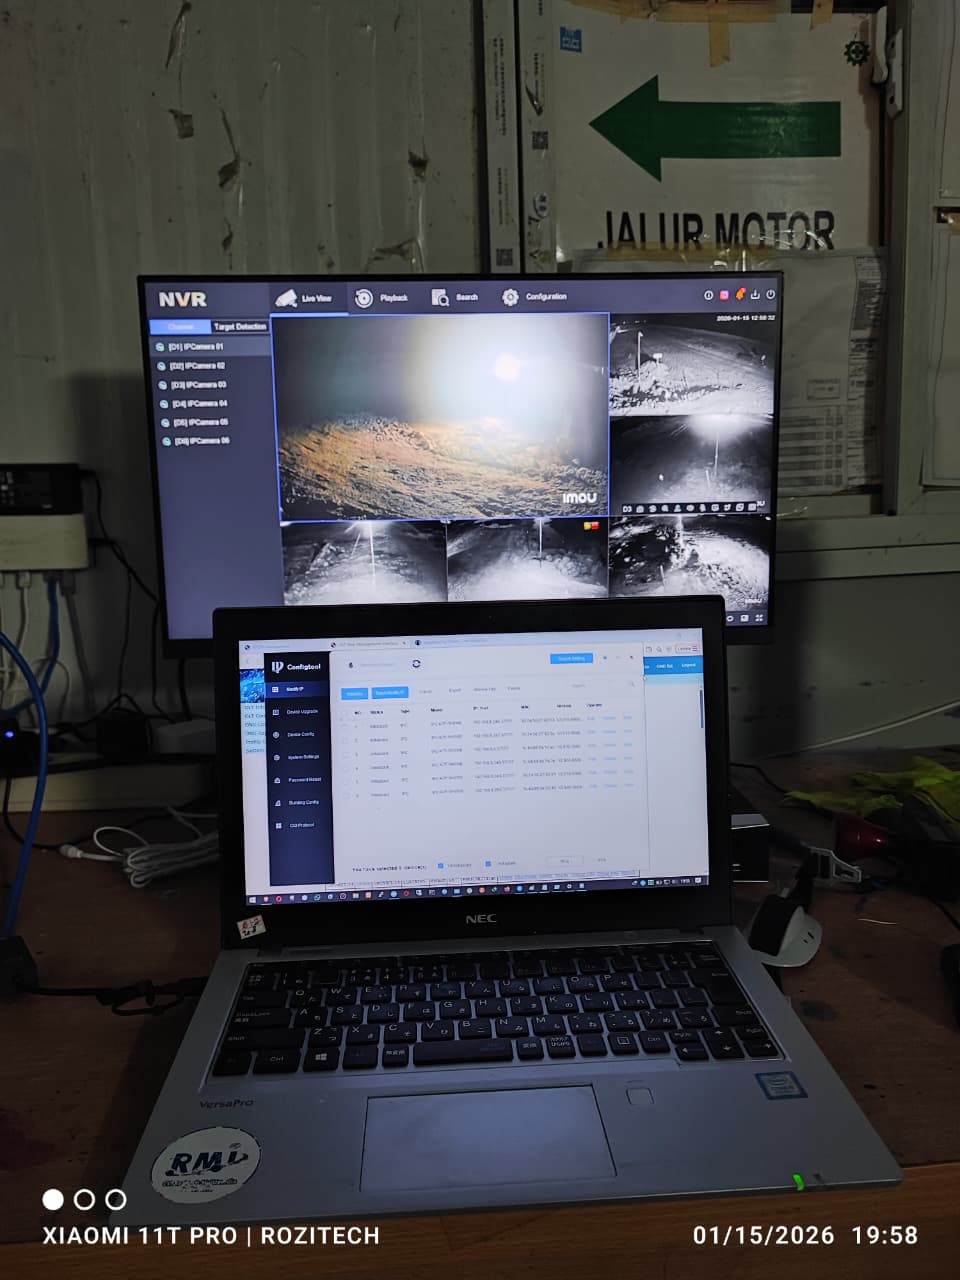Open Device Upgrade in Configtool sidebar
Viewport: 960px width, 1280px height.
(301, 712)
